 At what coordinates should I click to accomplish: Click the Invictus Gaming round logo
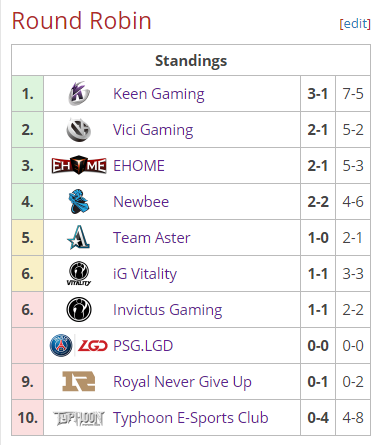pyautogui.click(x=79, y=310)
